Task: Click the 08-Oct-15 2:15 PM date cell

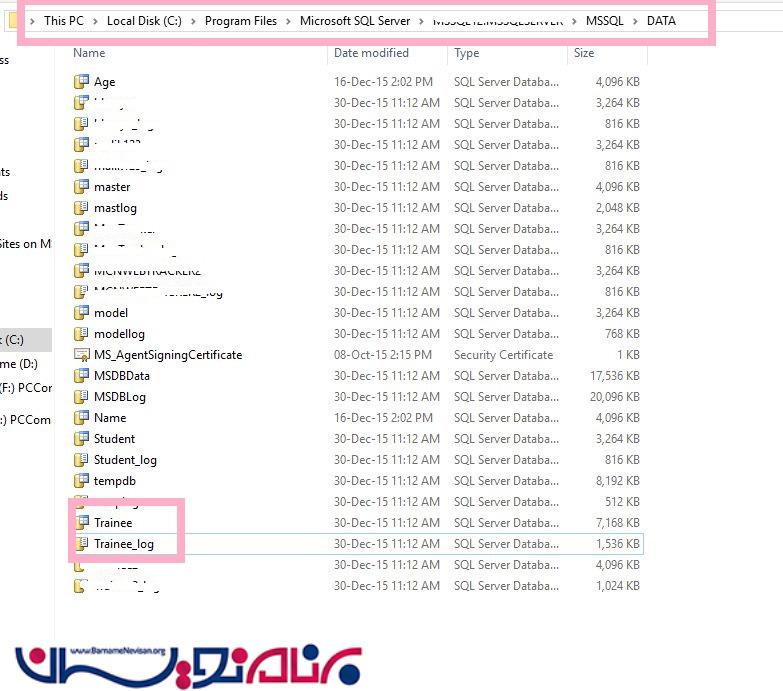Action: pos(383,354)
